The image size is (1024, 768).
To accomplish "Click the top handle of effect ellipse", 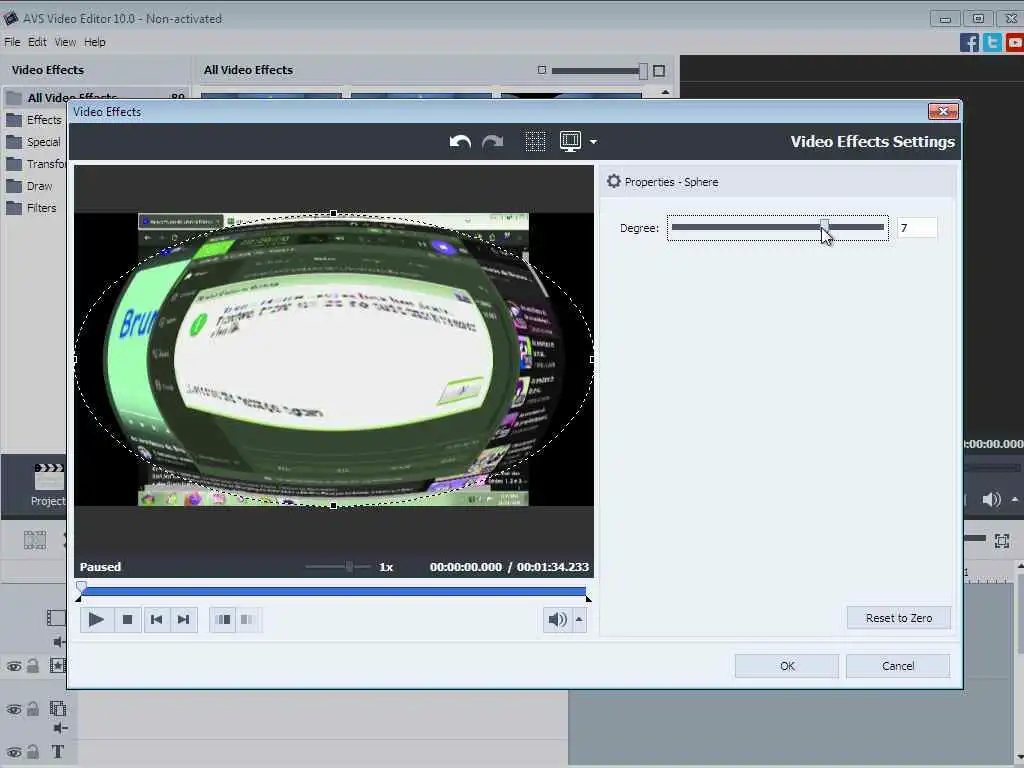I will (334, 214).
